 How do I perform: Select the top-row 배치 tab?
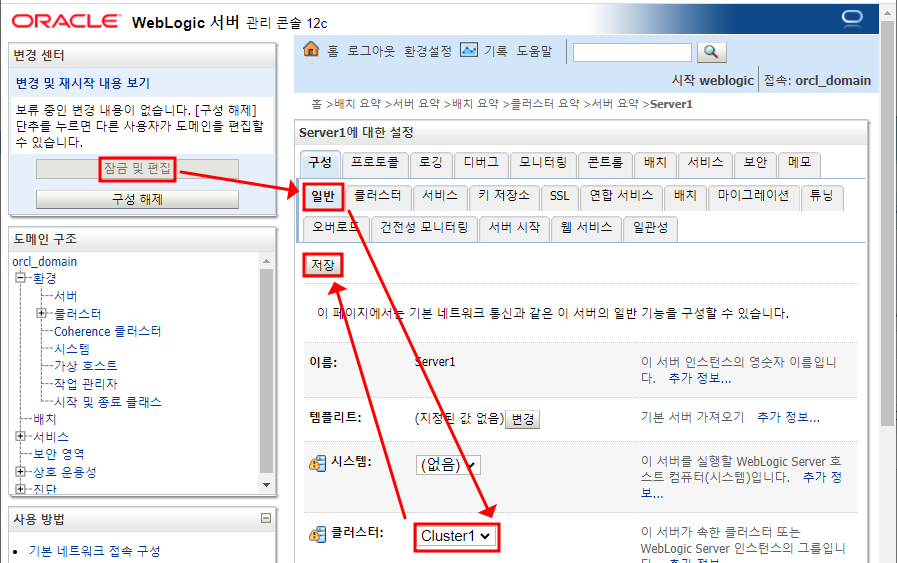(656, 164)
